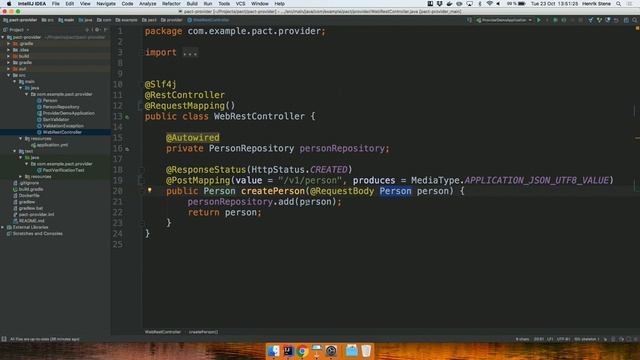Click gutter icon on line 16
Viewport: 640px width, 360px height.
(x=127, y=149)
